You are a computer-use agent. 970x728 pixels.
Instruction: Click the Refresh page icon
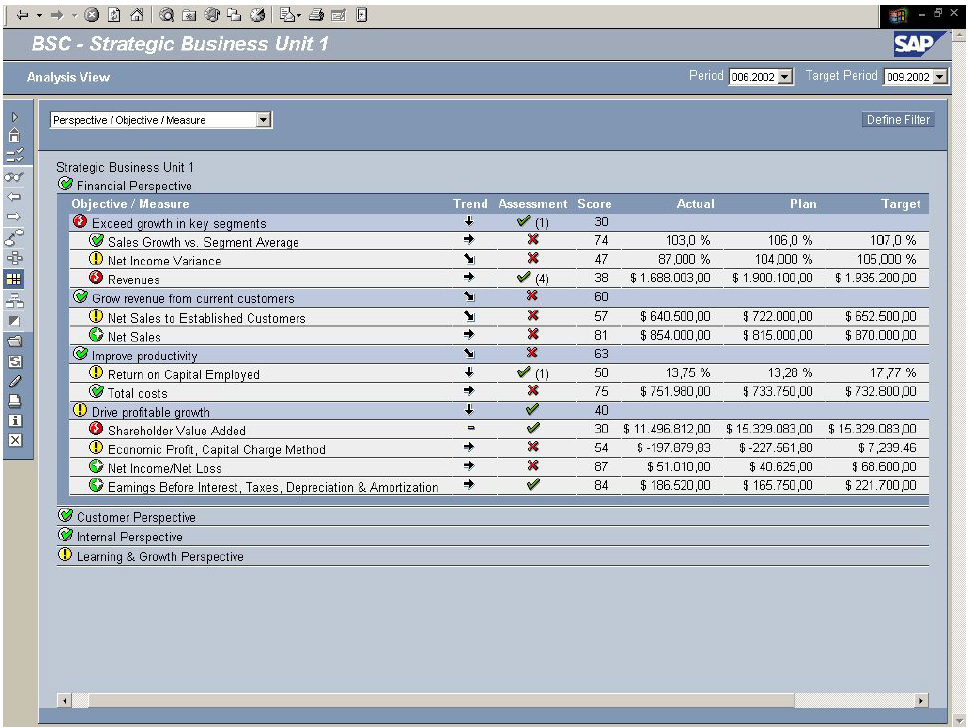114,15
